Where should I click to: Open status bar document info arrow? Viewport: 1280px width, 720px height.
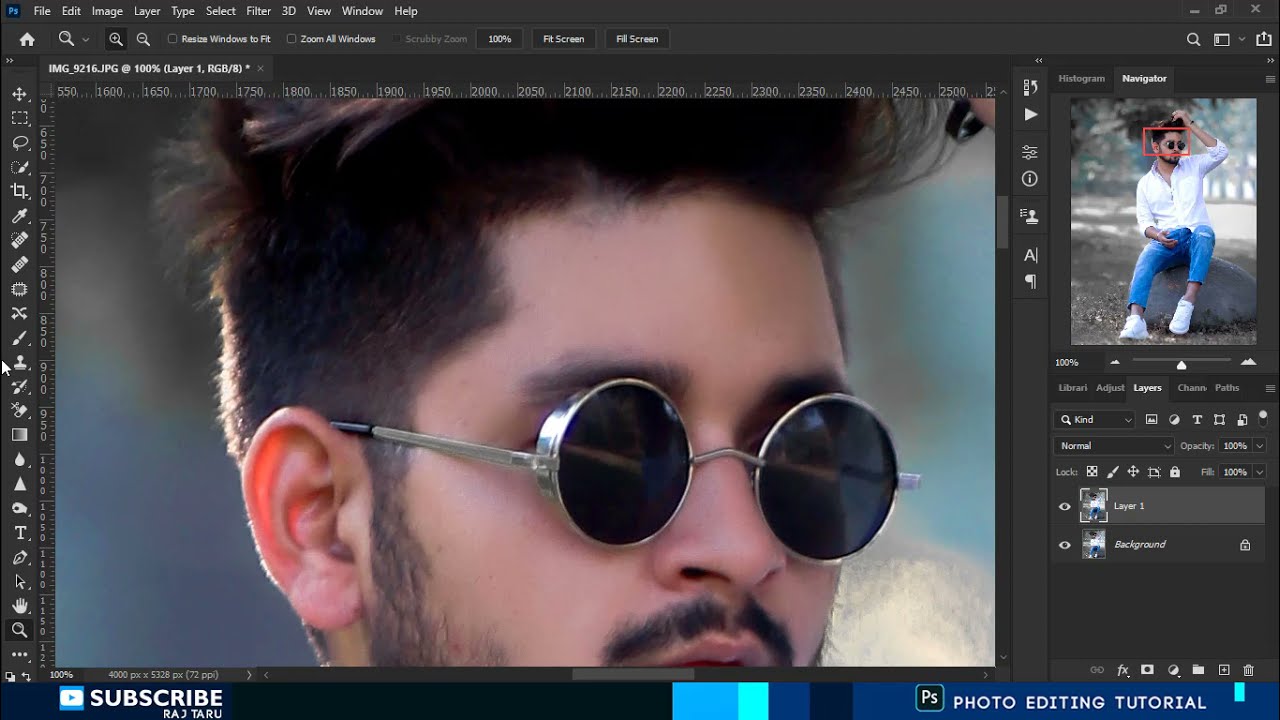249,675
